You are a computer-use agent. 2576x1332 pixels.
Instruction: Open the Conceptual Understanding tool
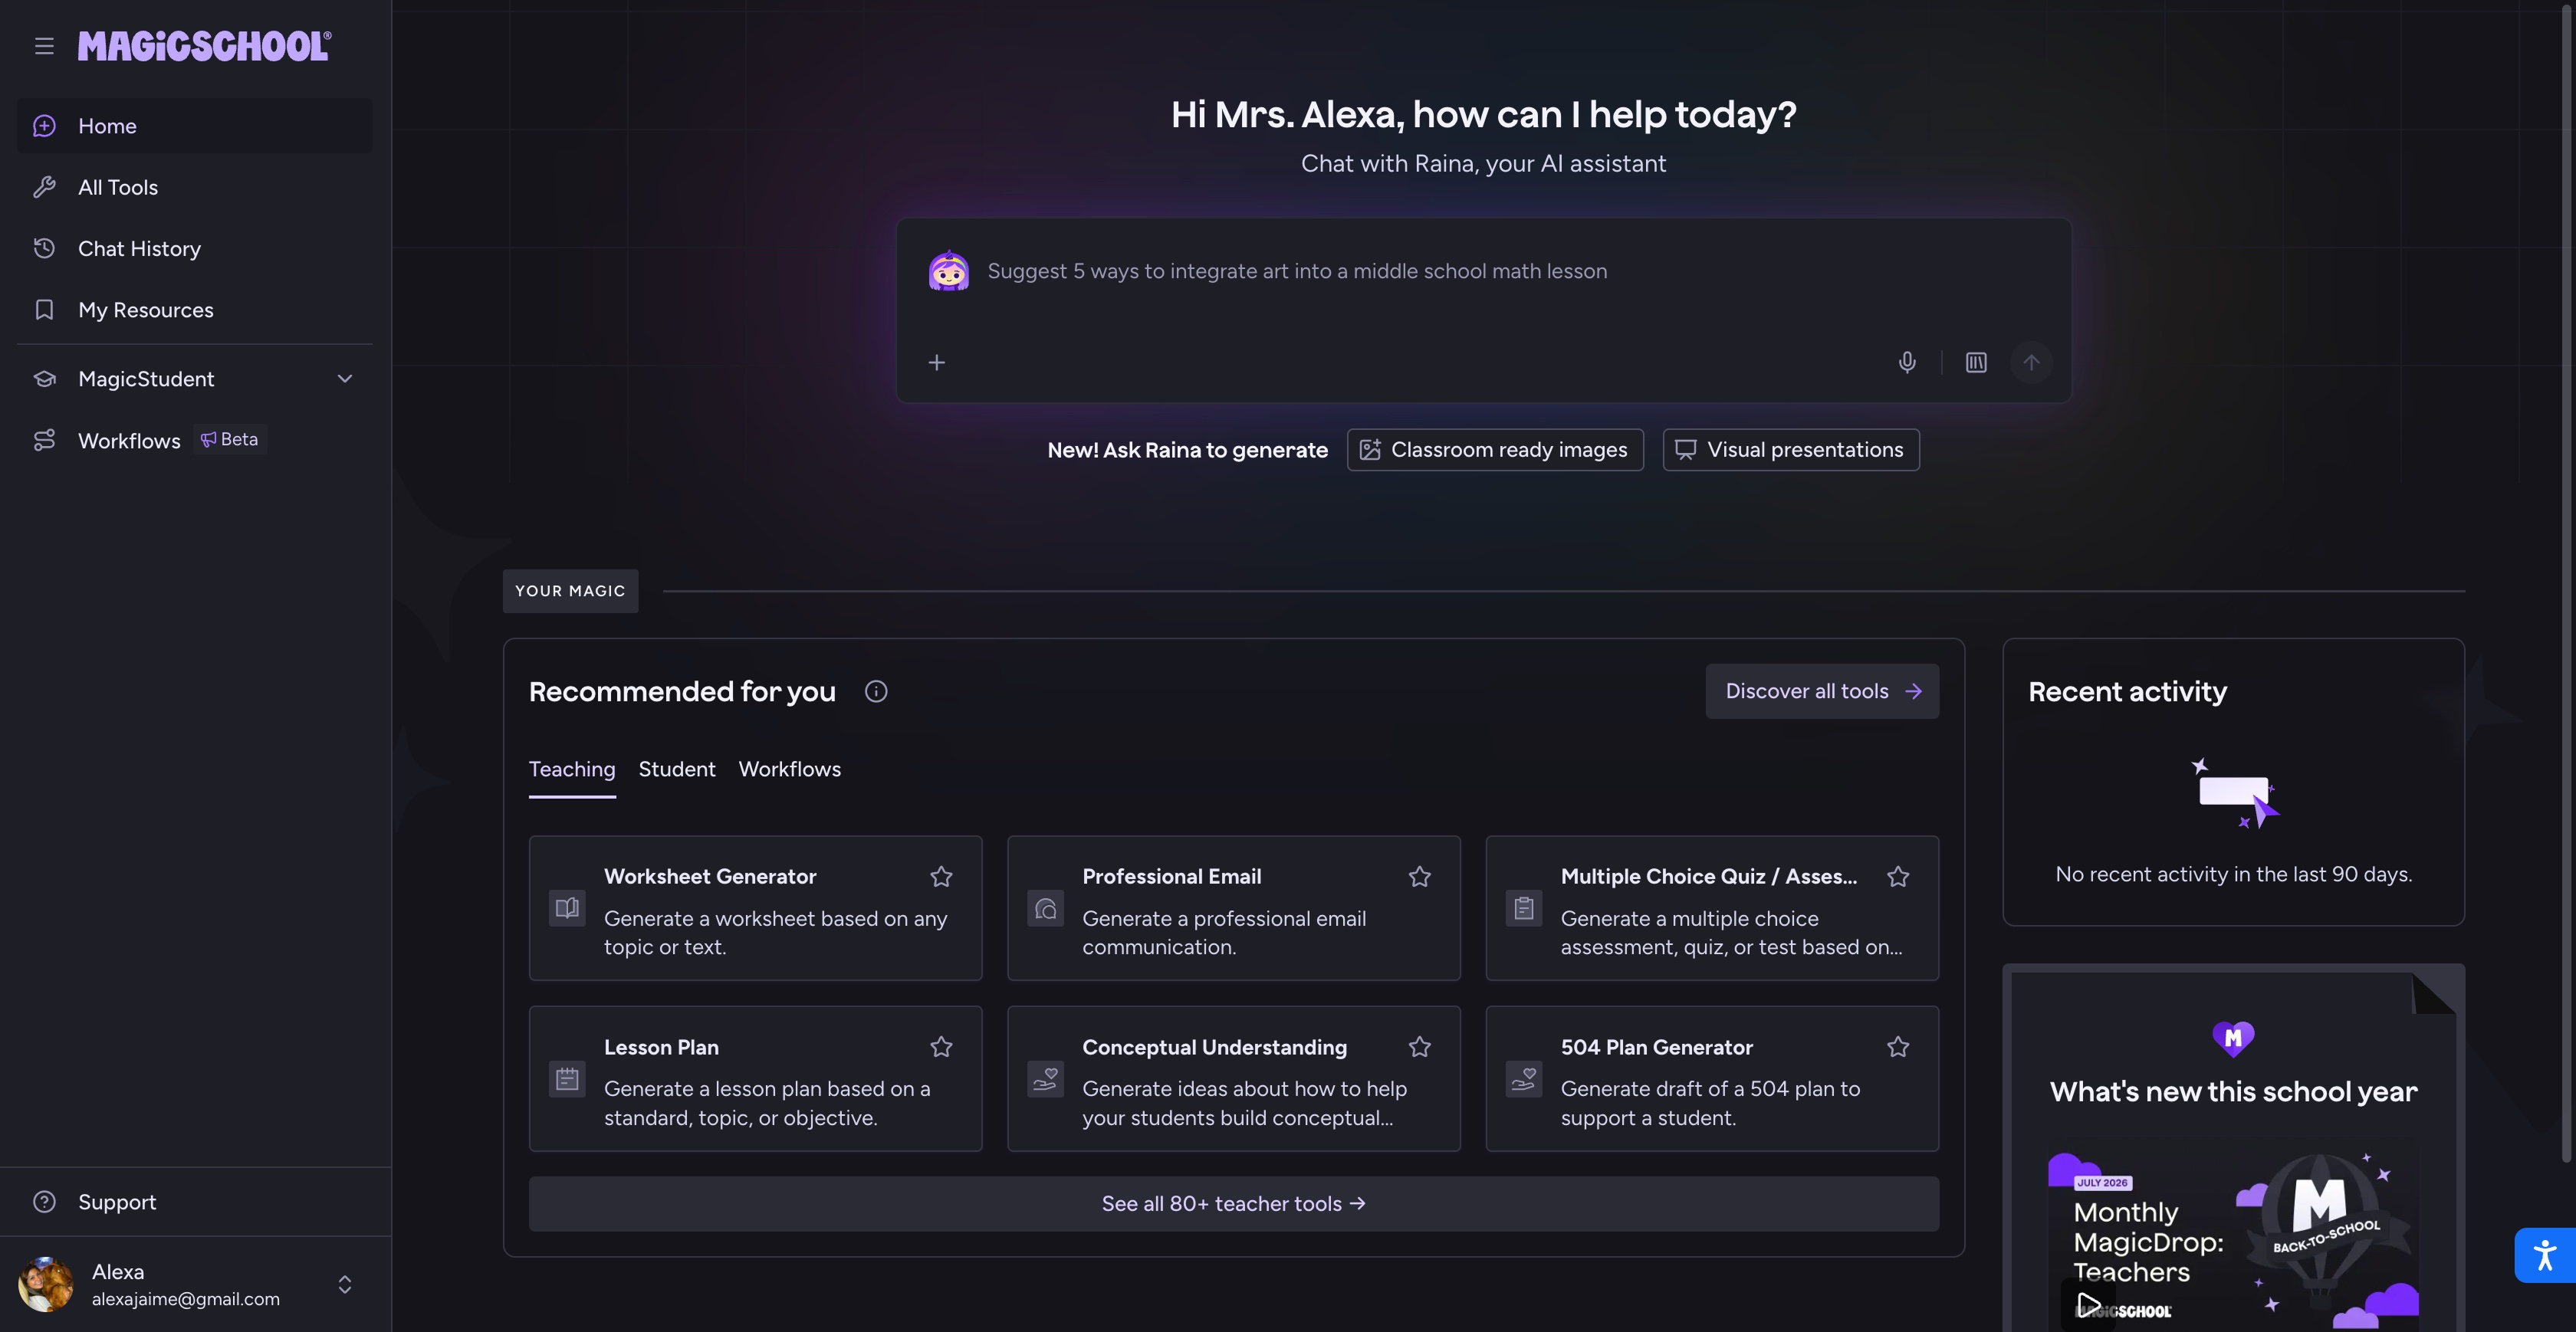tap(1234, 1079)
